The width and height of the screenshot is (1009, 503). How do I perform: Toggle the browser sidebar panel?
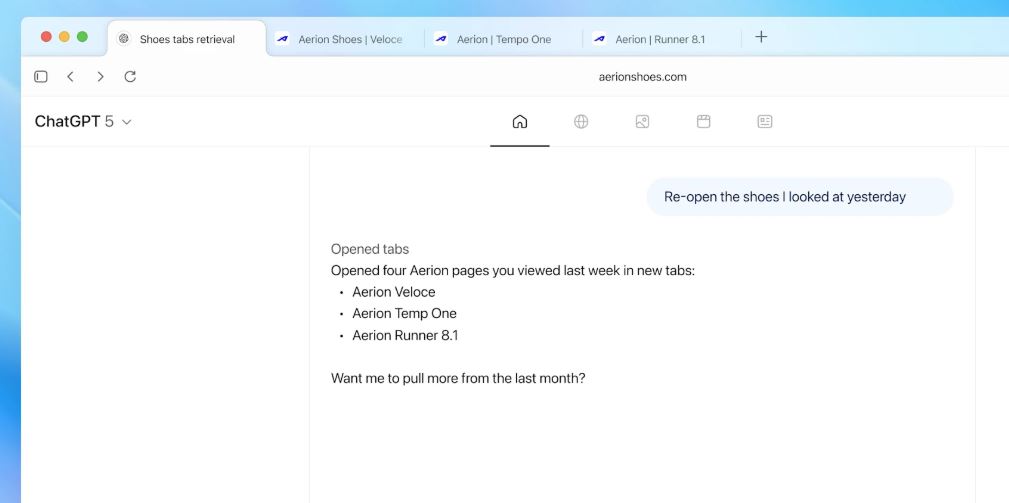(41, 76)
